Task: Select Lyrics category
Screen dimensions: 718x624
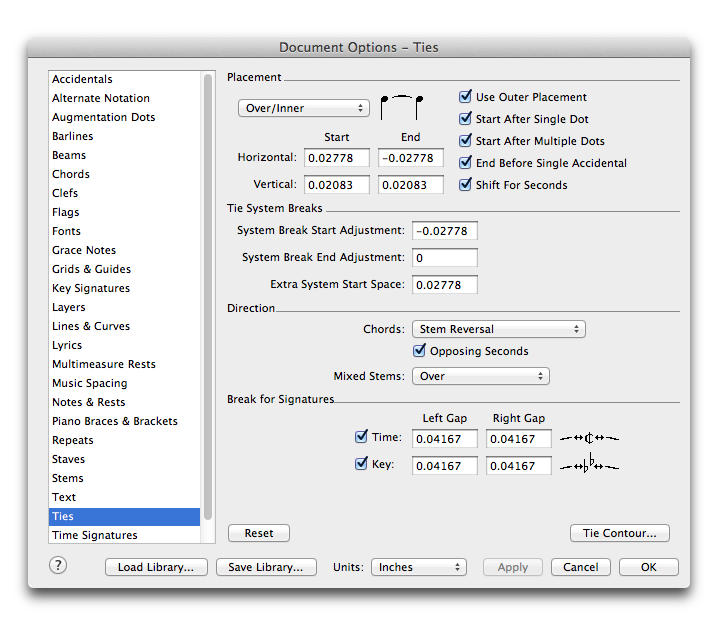Action: click(x=125, y=345)
